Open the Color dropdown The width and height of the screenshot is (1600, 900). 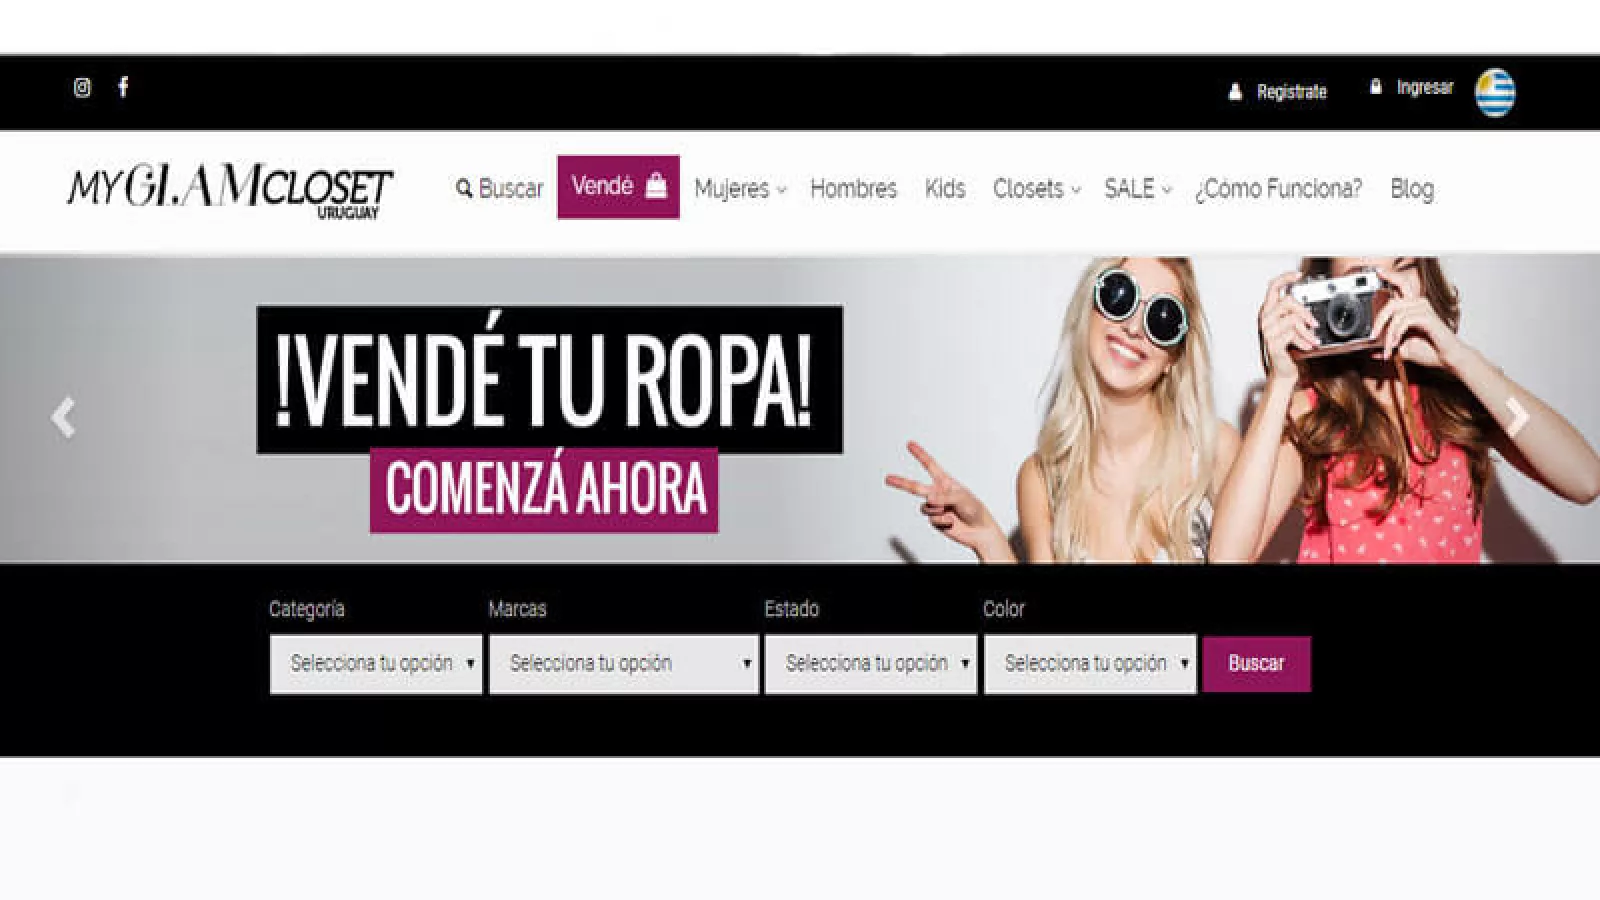point(1089,664)
